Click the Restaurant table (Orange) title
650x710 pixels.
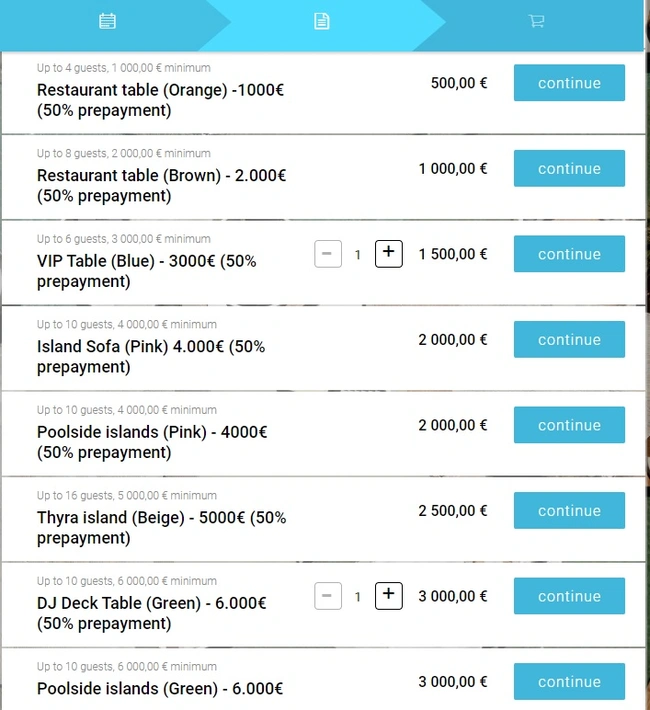point(160,99)
